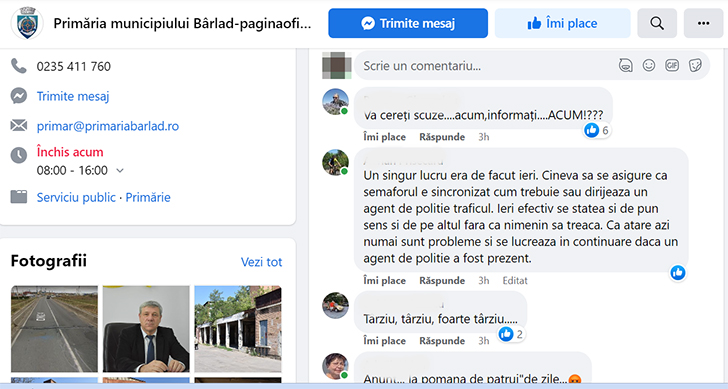Open the GIF picker in comment box
This screenshot has width=728, height=389.
(672, 65)
